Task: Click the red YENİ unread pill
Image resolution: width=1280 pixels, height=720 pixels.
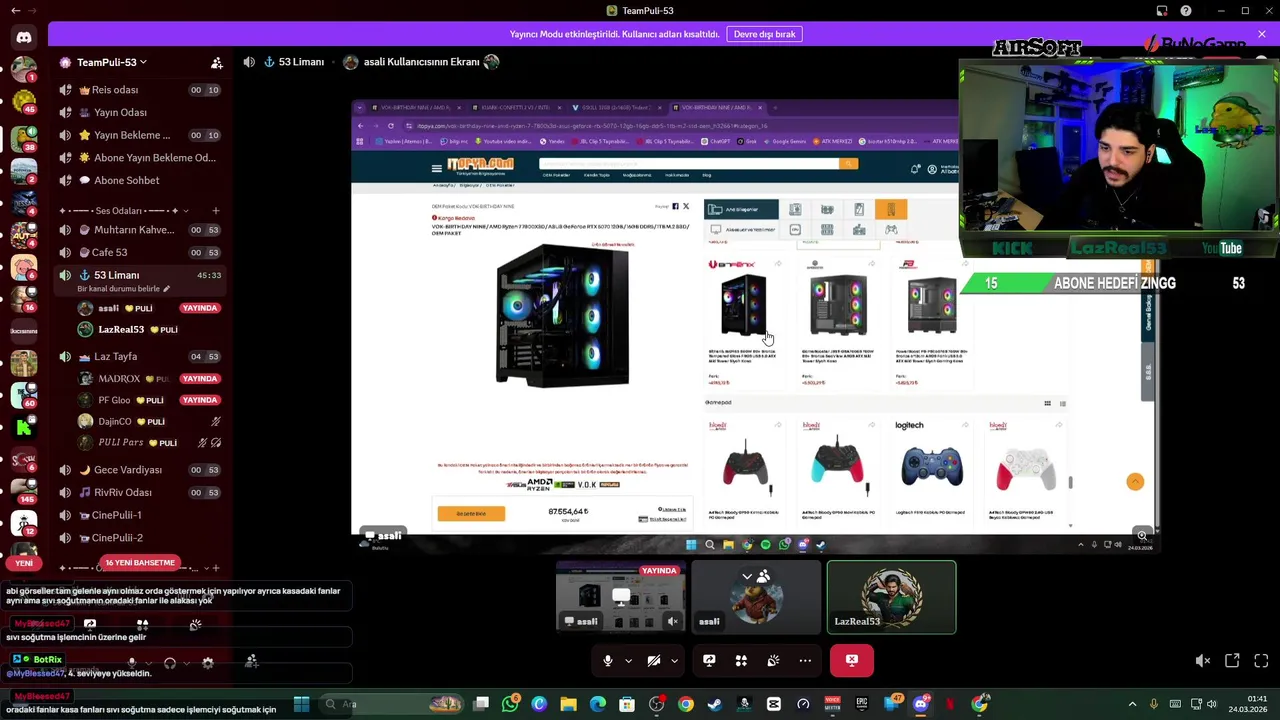Action: pos(24,563)
